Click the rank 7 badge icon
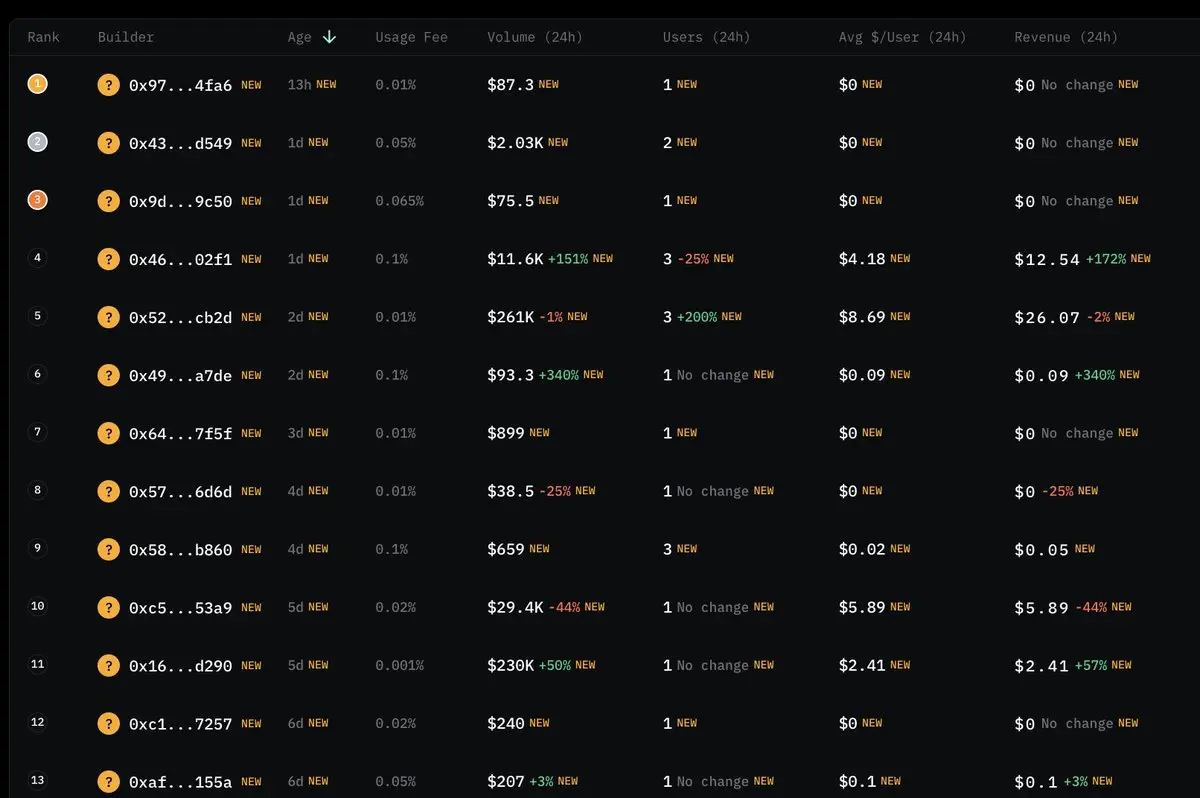 click(37, 432)
